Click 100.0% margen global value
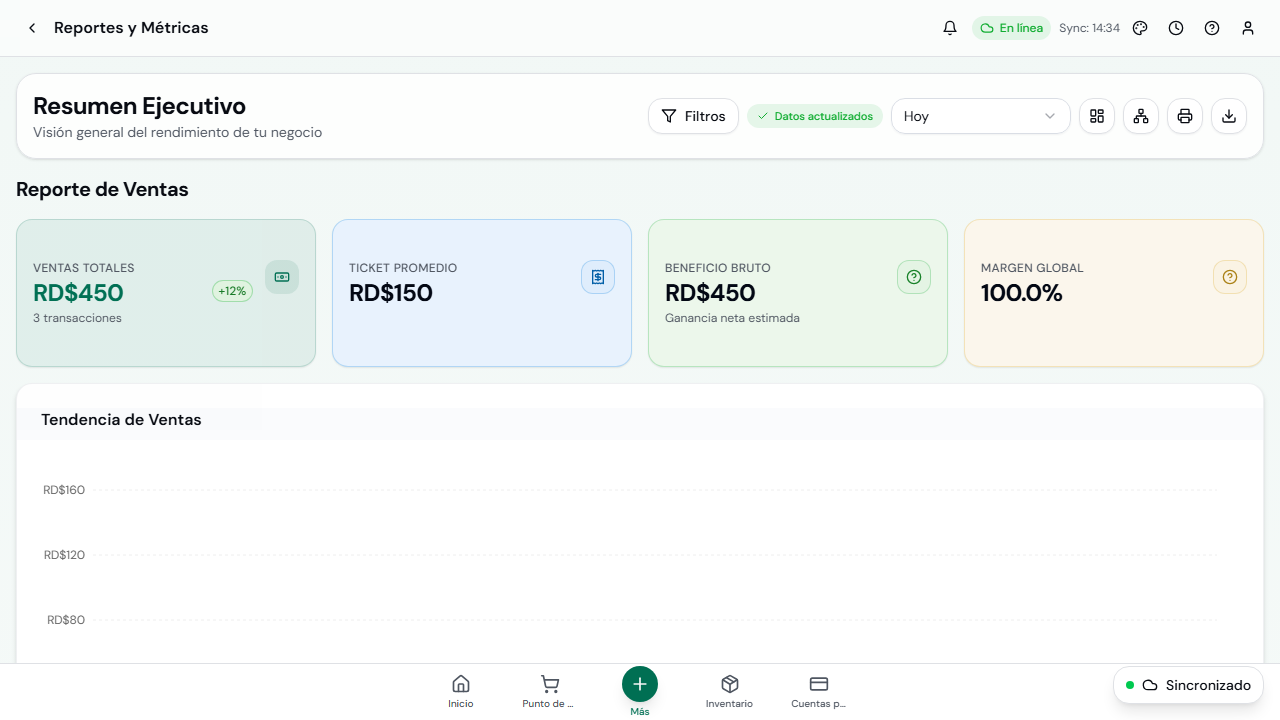 click(x=1021, y=293)
